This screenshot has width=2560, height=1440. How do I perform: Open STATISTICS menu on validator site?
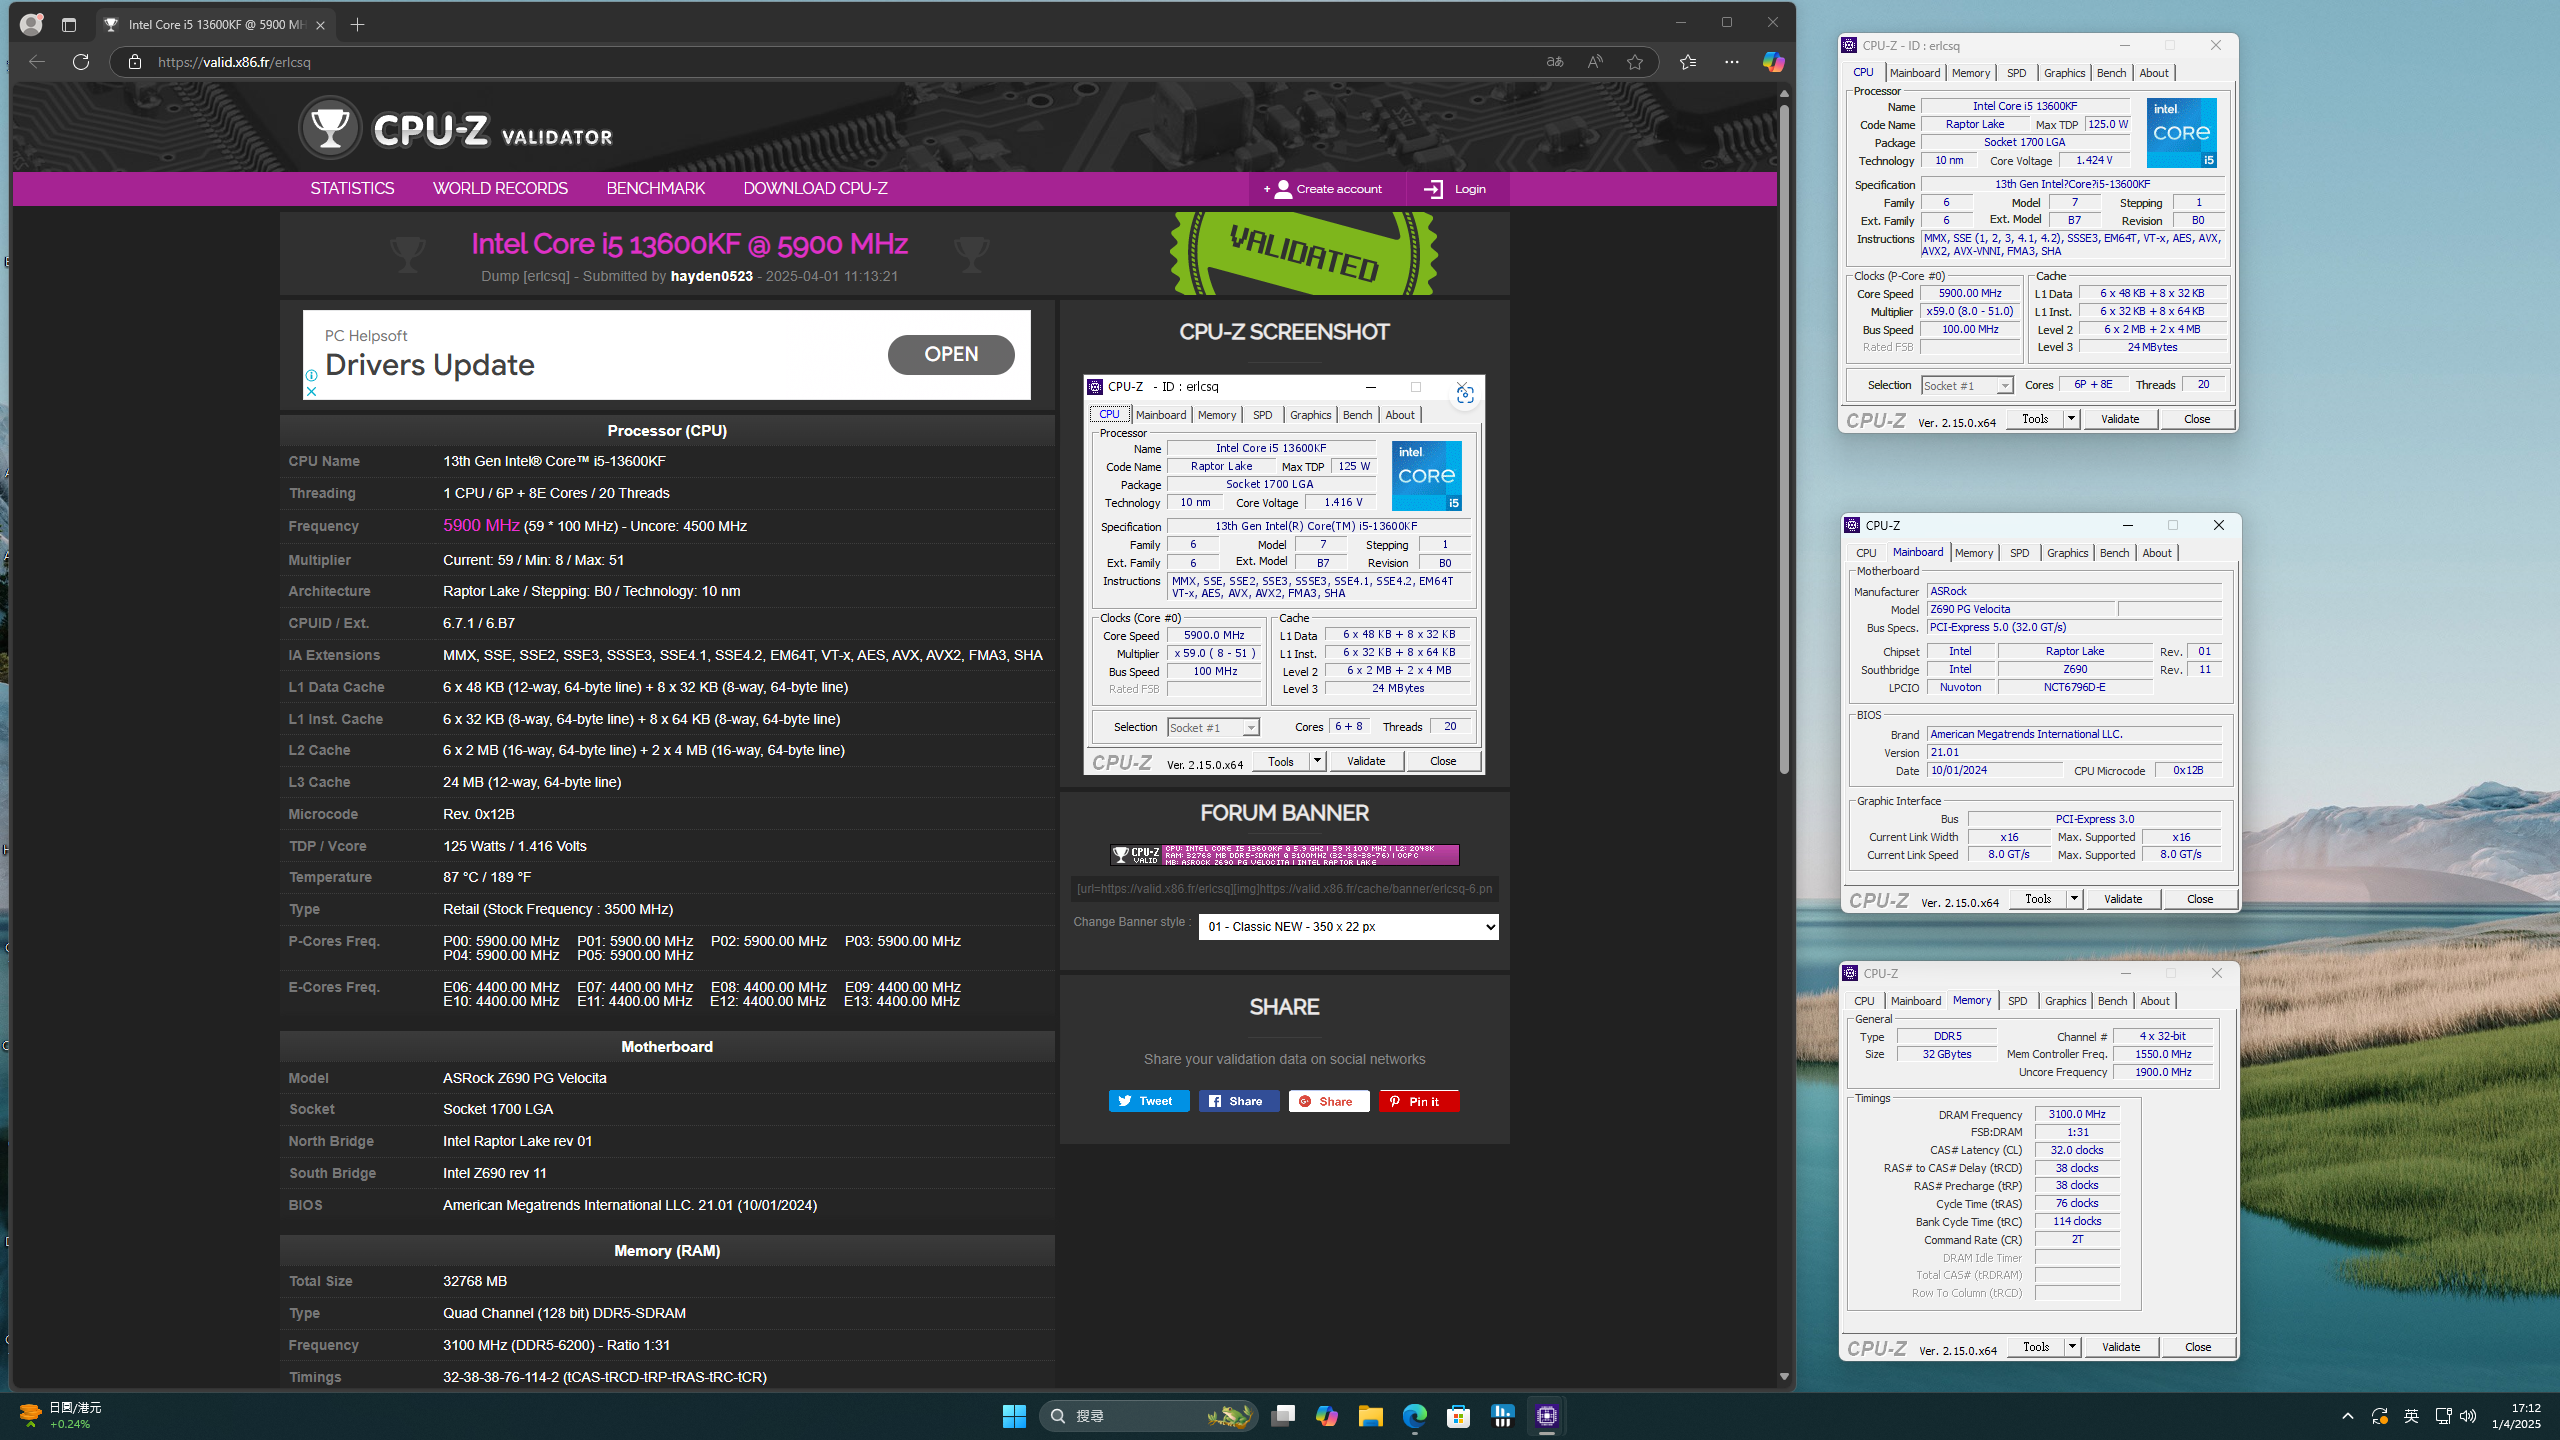352,189
